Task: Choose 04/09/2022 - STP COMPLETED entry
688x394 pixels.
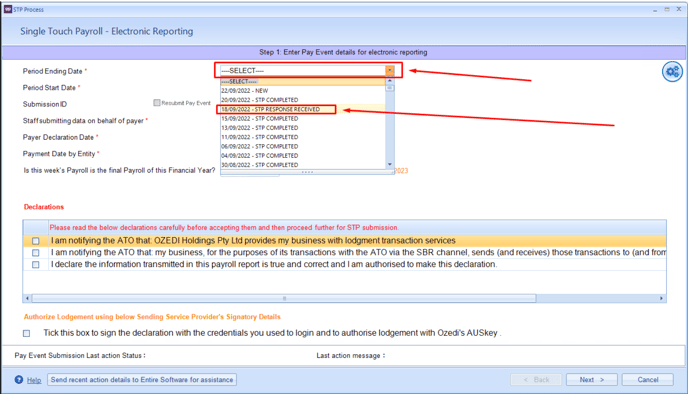Action: pos(303,156)
